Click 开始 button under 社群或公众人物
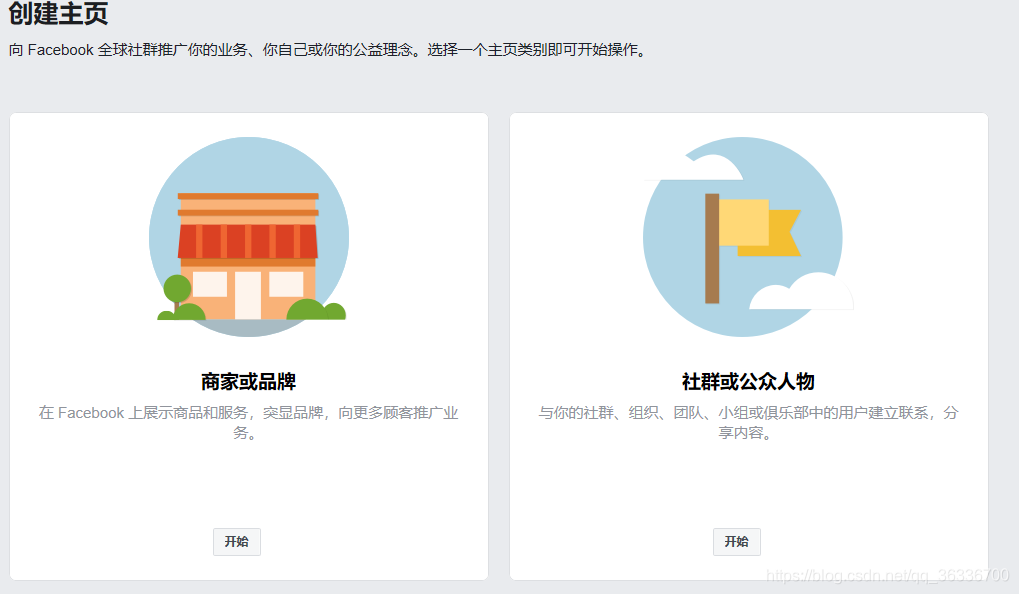Screen dimensions: 1019x594 (737, 541)
